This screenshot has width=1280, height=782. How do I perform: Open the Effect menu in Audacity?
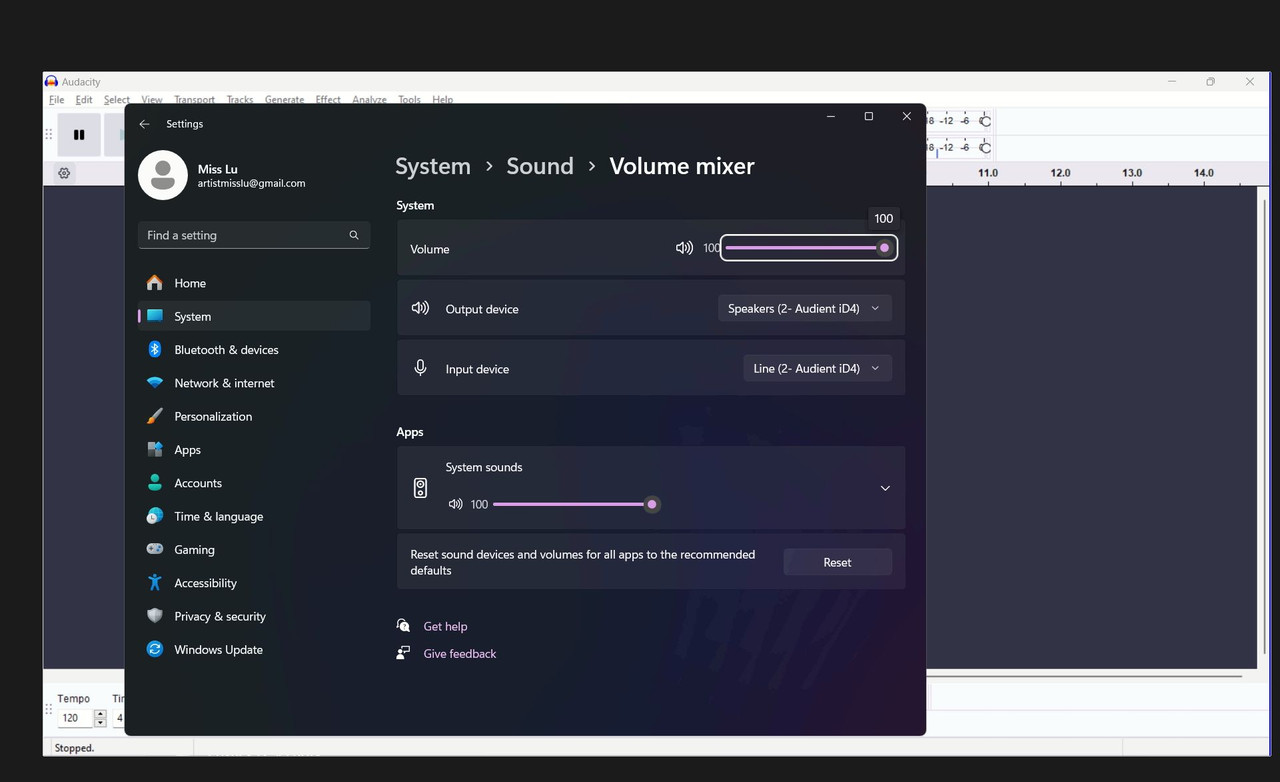point(328,100)
